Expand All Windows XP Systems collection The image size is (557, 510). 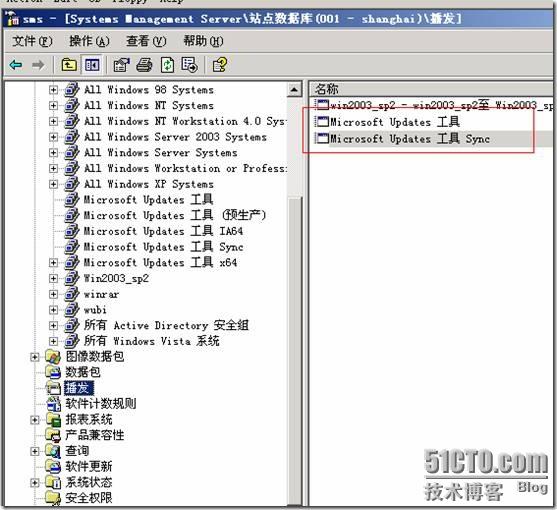tap(53, 184)
